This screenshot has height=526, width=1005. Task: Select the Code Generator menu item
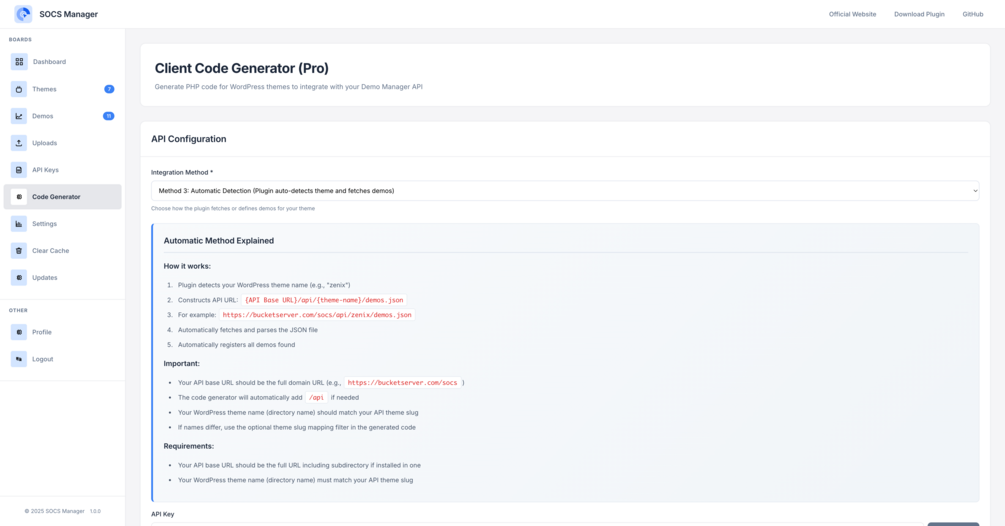point(56,197)
